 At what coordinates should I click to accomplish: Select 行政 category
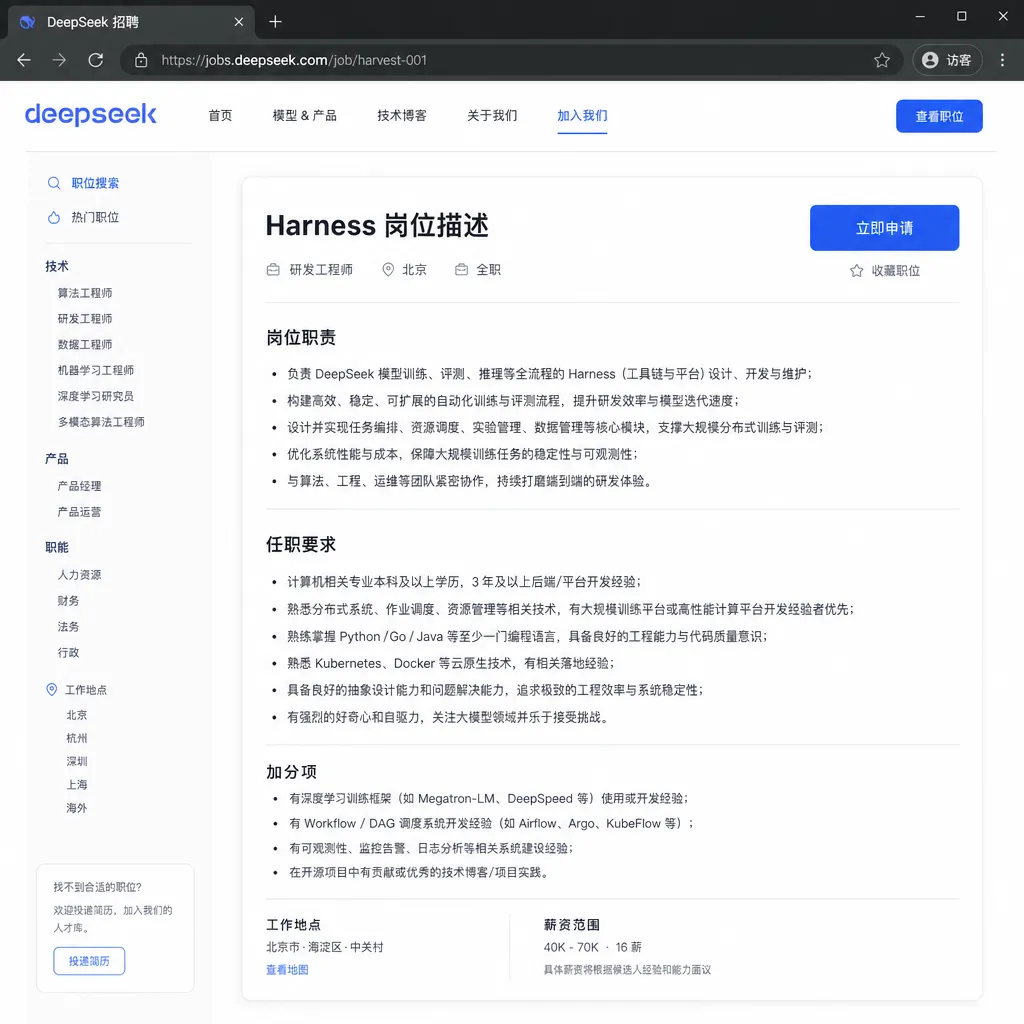pos(69,652)
